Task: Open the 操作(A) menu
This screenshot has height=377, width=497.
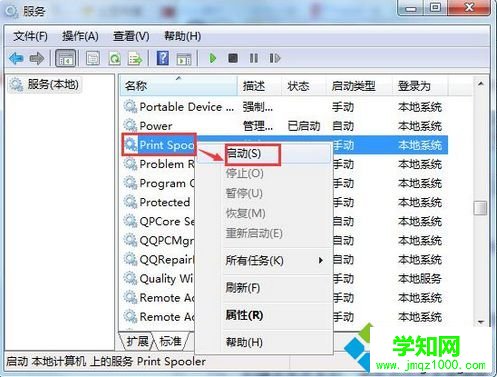Action: [80, 36]
